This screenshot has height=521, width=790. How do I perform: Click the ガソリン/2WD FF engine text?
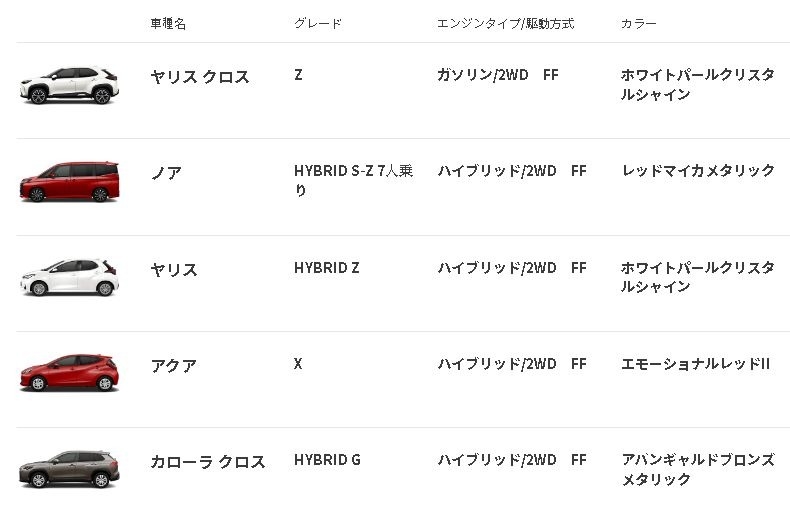[498, 75]
